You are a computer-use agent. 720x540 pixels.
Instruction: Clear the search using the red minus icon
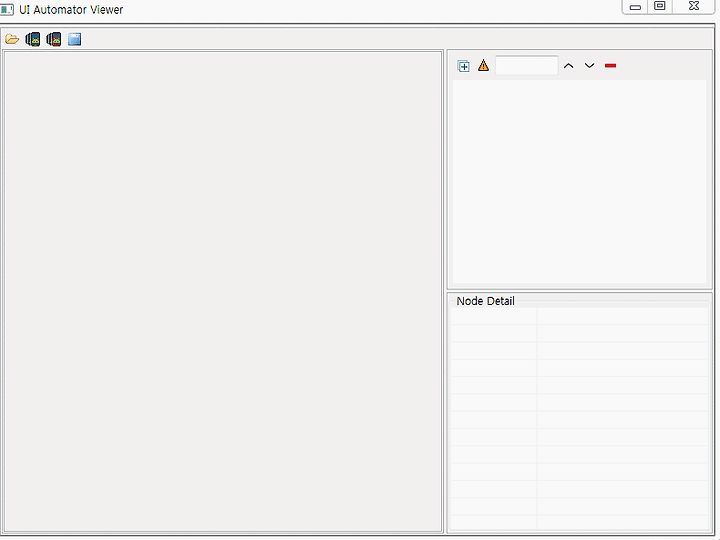point(610,66)
